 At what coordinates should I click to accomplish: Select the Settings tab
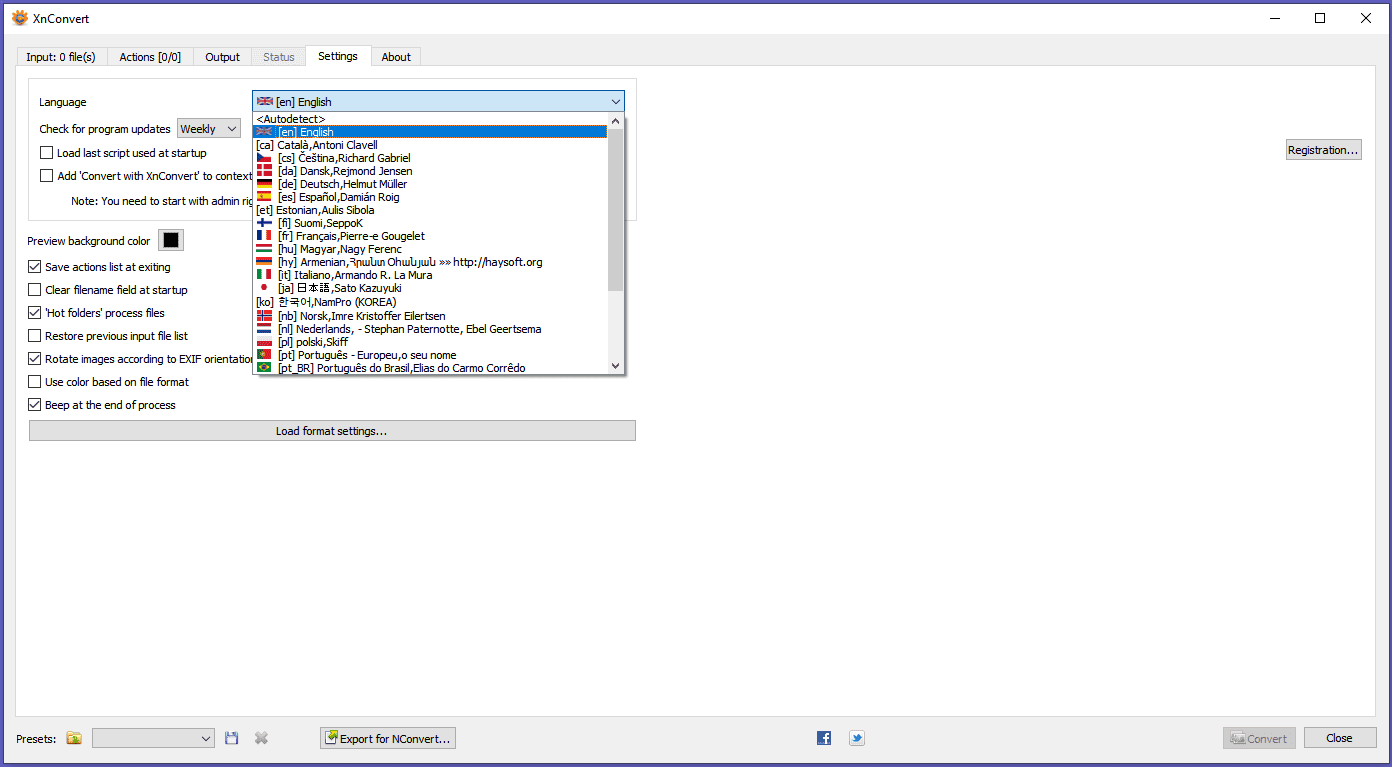click(338, 56)
